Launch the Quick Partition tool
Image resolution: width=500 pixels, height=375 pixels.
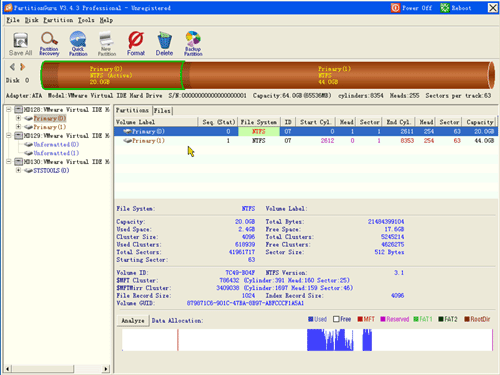[78, 44]
